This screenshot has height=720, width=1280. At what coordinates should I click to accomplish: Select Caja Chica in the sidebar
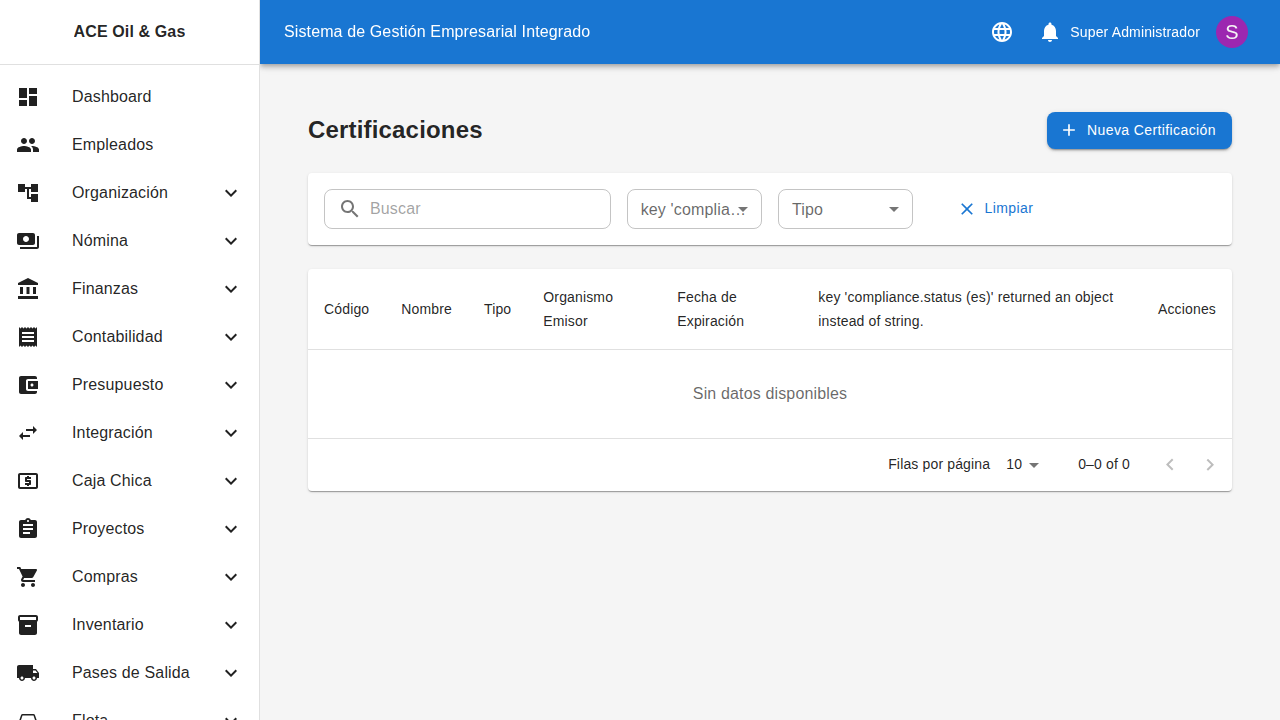pos(111,481)
